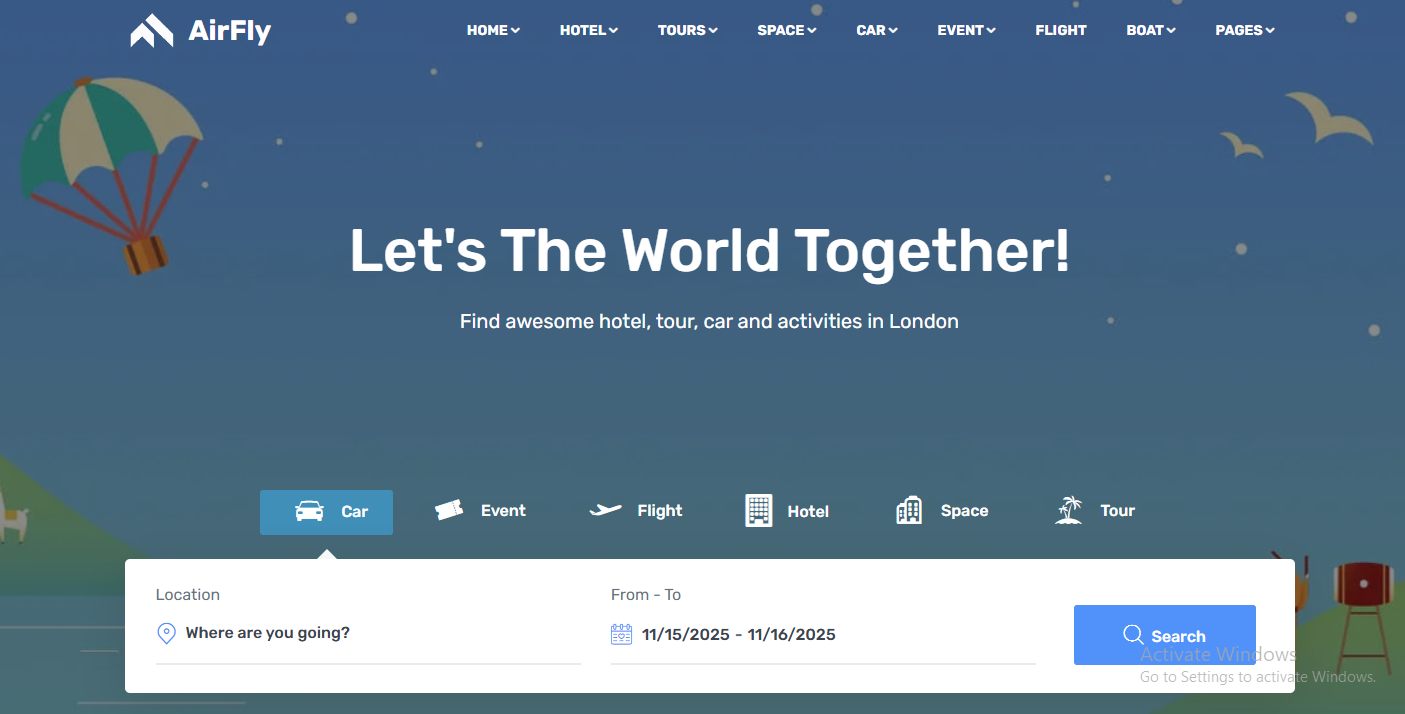Expand the TOURS dropdown menu
1405x714 pixels.
click(688, 30)
